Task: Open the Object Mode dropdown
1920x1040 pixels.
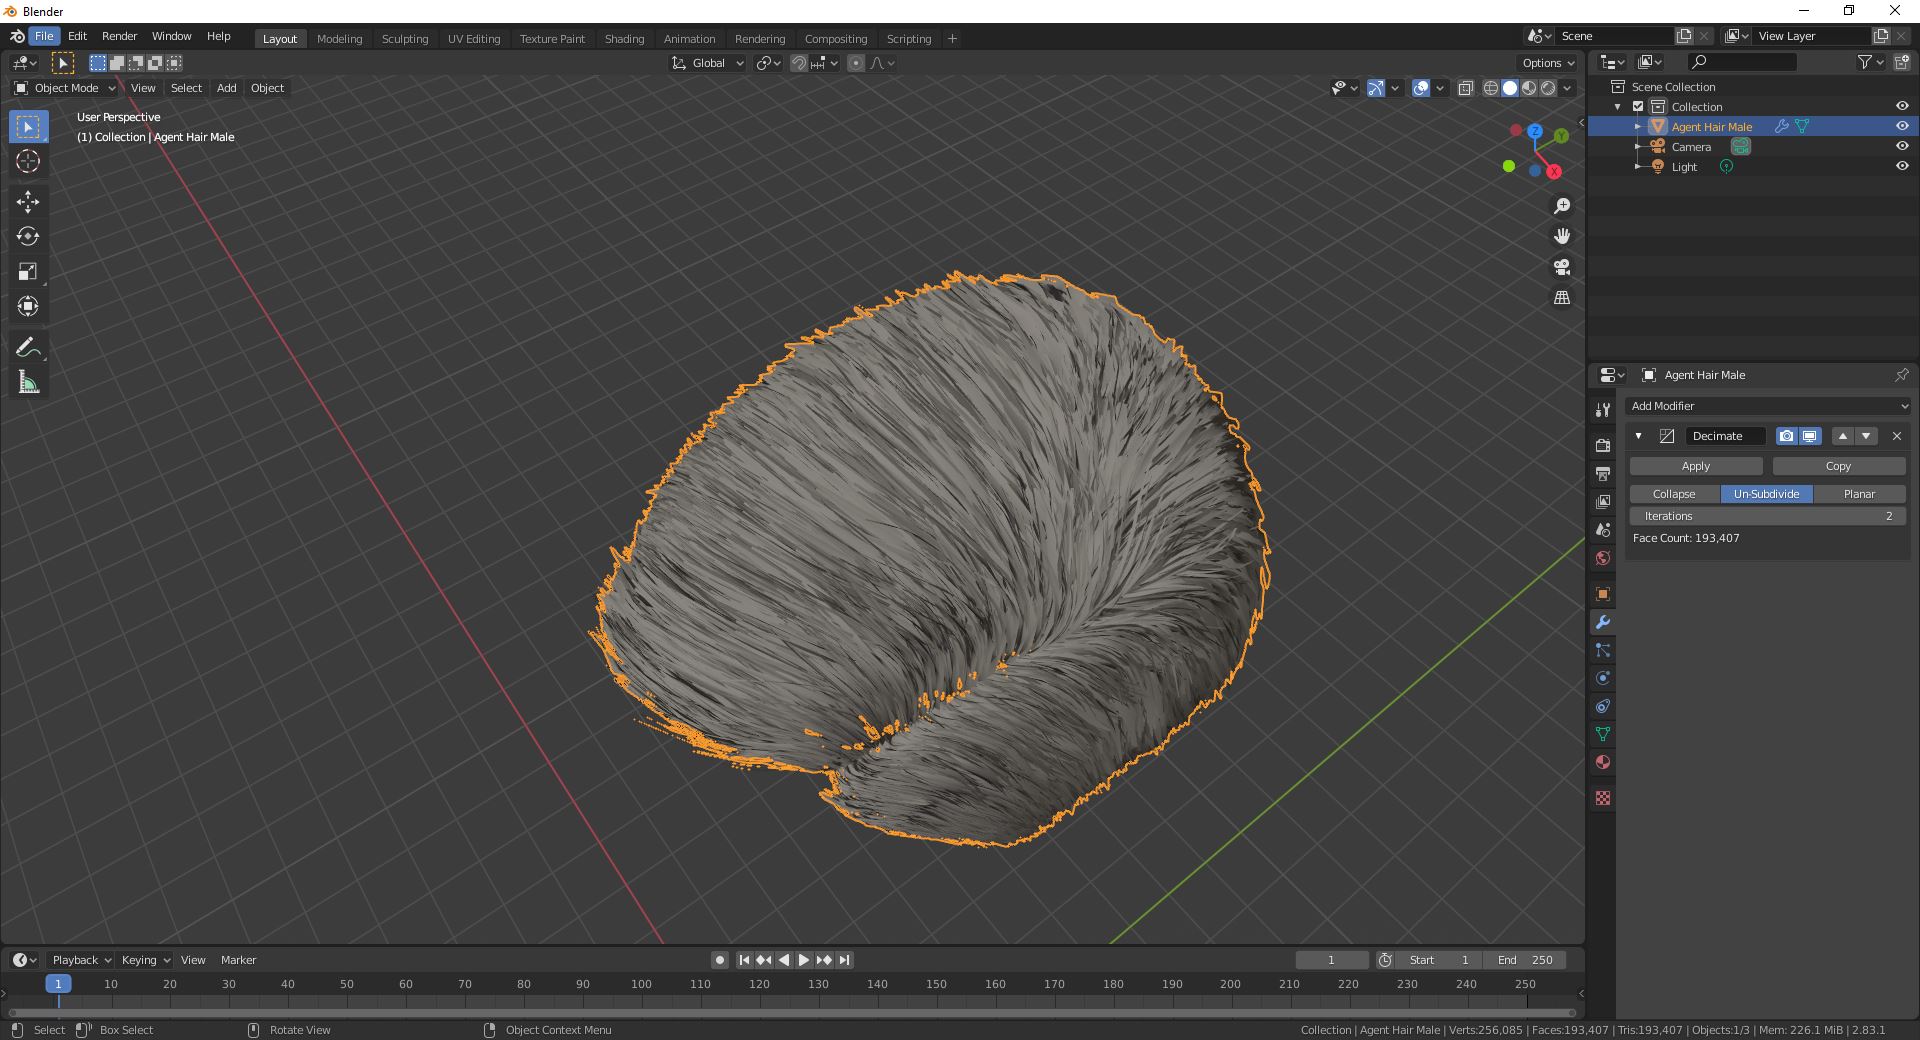Action: (x=65, y=88)
